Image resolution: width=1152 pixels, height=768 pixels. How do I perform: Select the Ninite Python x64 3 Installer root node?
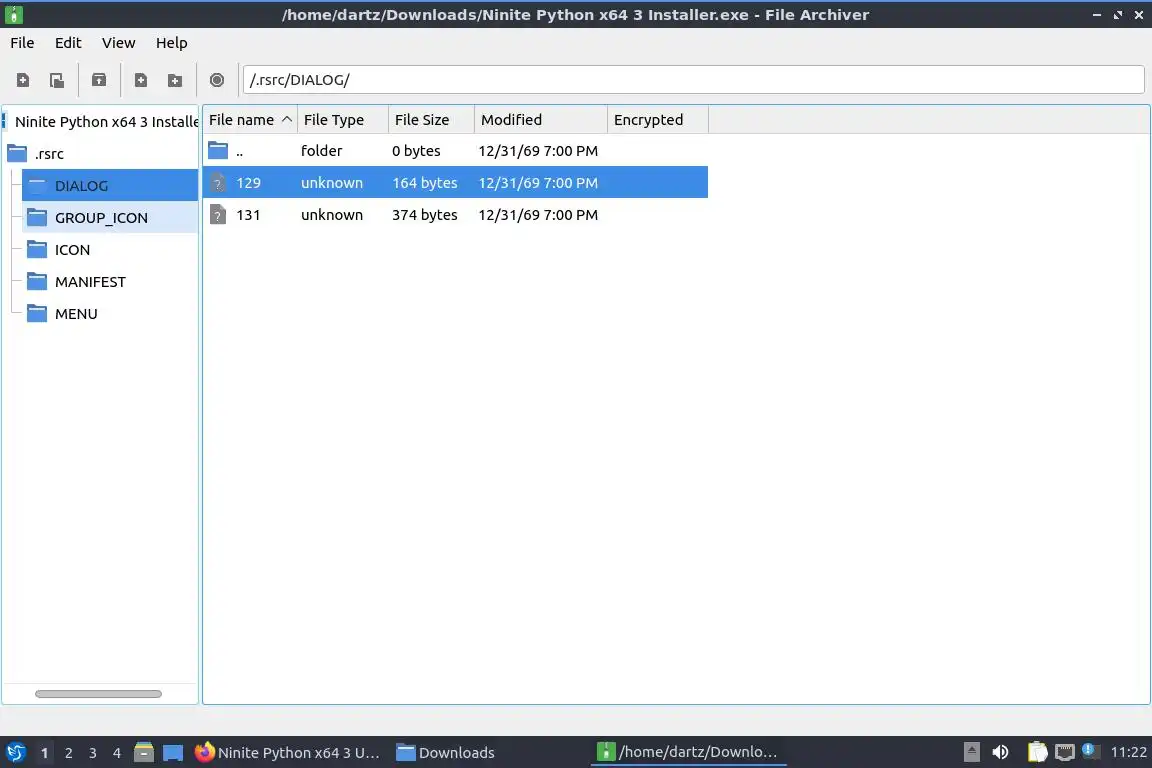tap(107, 121)
